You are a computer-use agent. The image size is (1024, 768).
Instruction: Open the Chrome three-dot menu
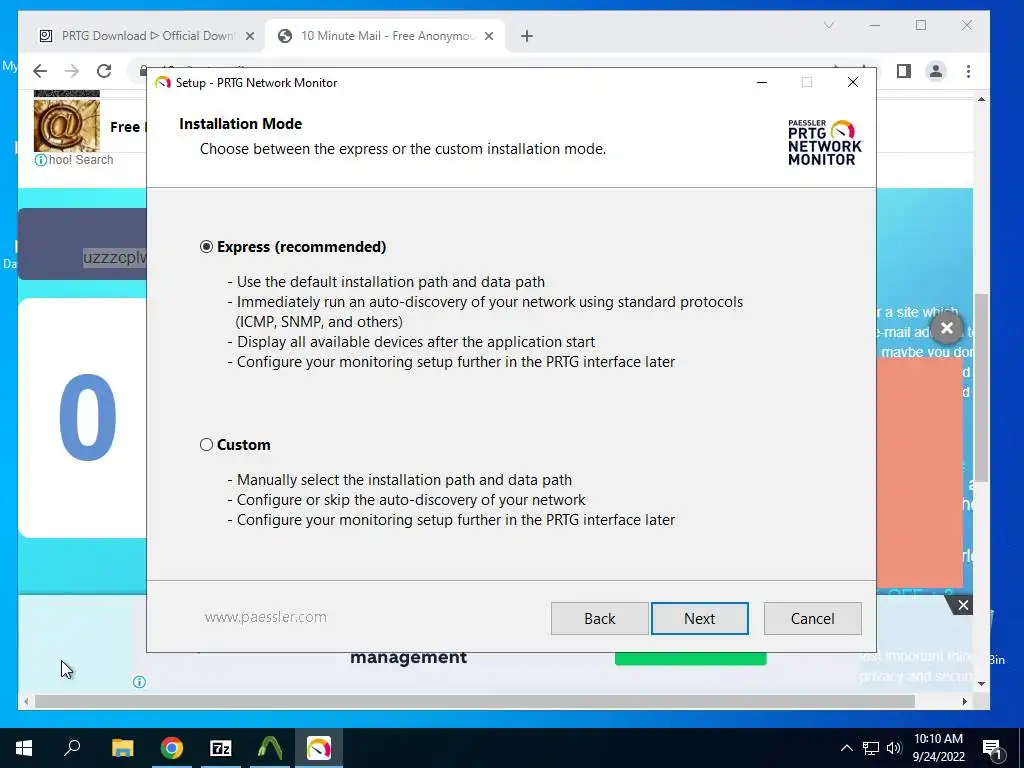coord(968,71)
